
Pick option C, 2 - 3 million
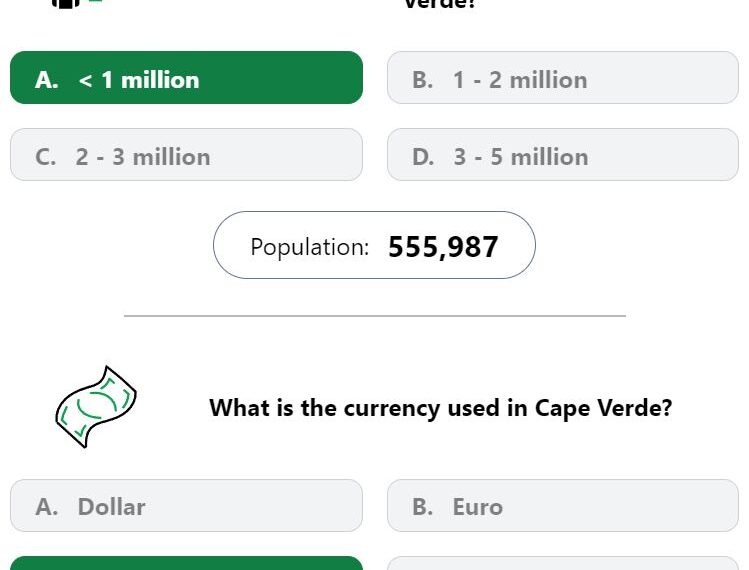[x=186, y=155]
